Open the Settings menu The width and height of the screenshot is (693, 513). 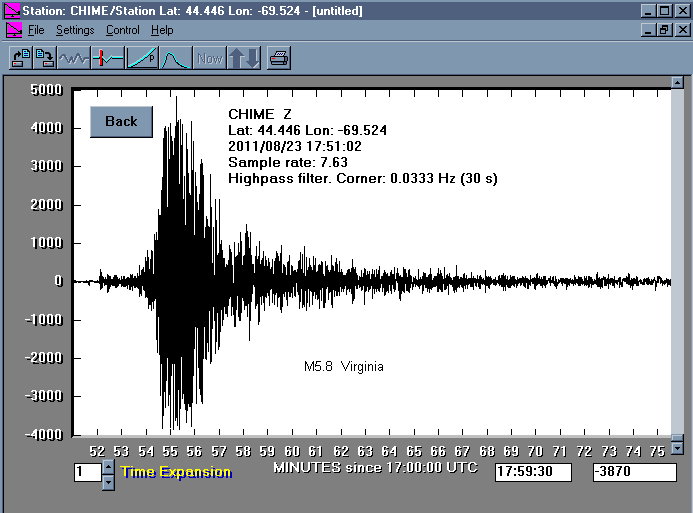tap(75, 30)
